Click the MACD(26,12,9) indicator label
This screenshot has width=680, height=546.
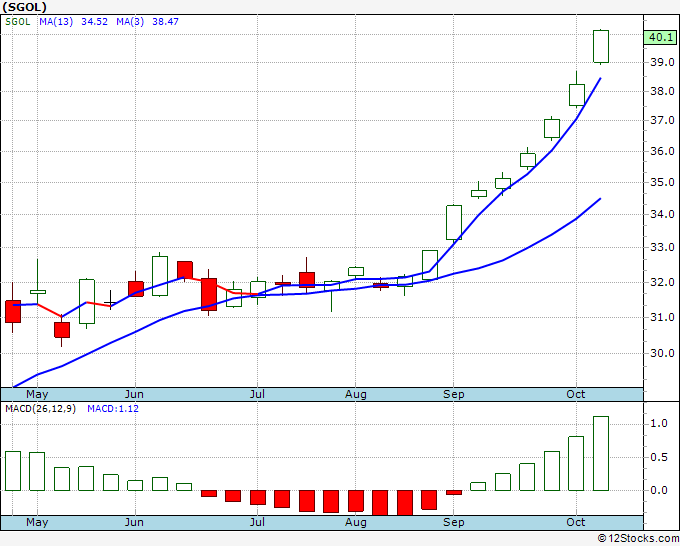tap(40, 409)
